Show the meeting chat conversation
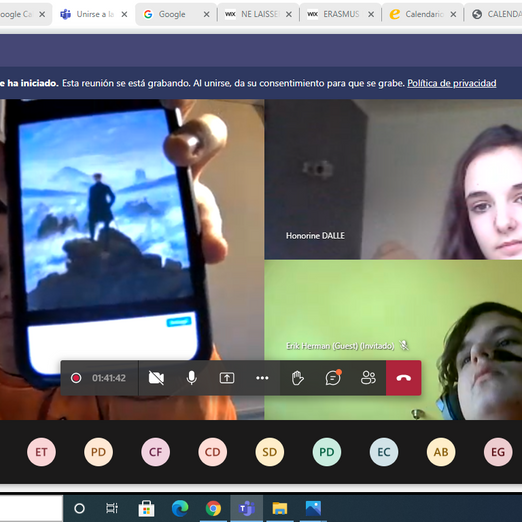The image size is (522, 522). 333,378
